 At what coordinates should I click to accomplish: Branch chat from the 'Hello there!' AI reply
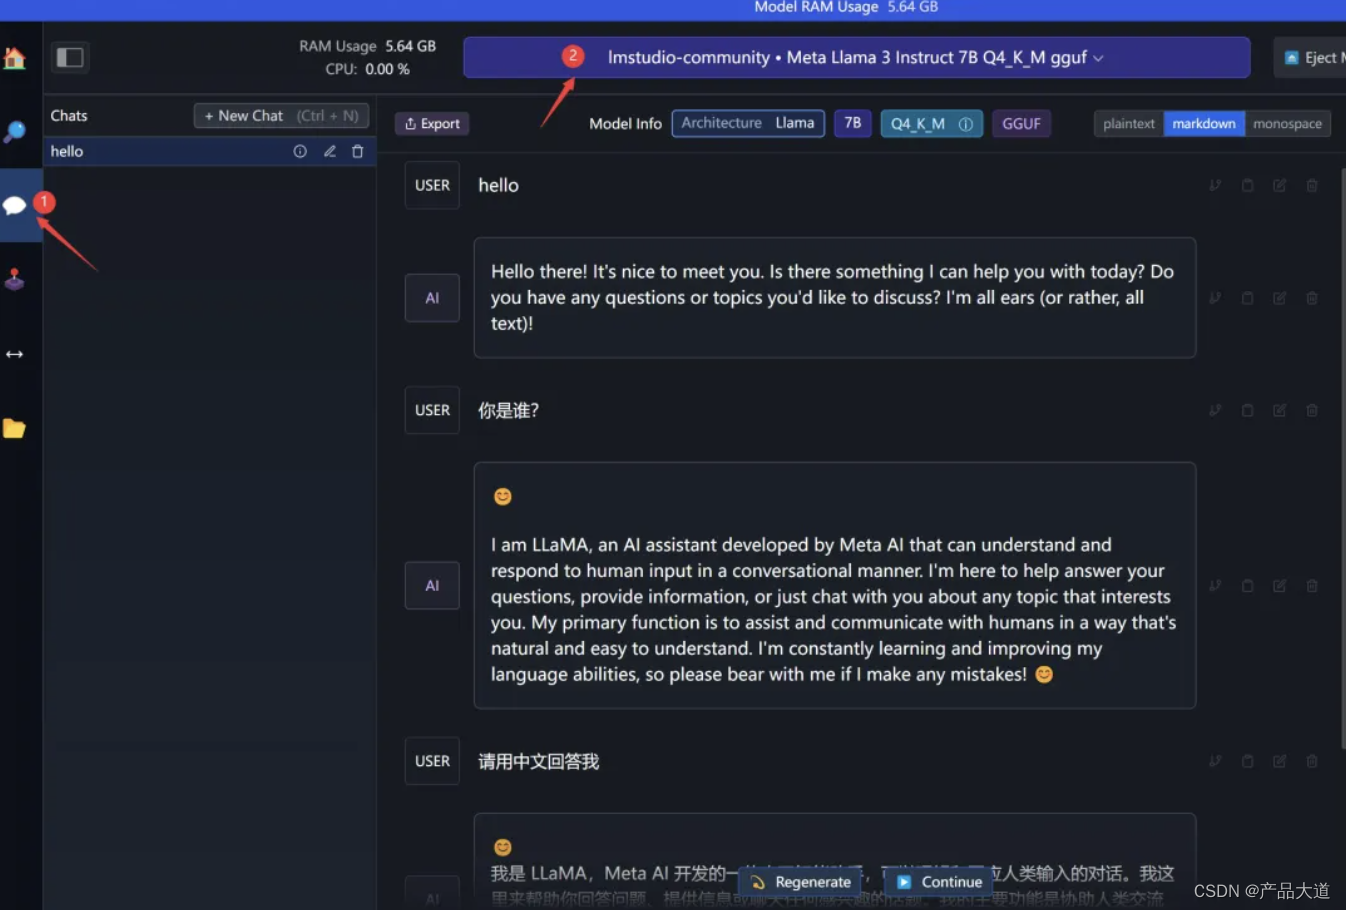point(1215,298)
